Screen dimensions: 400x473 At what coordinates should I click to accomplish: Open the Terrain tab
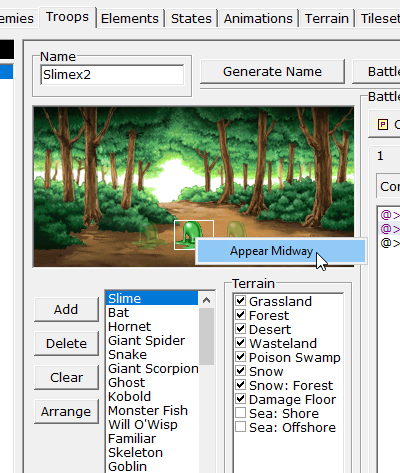pyautogui.click(x=327, y=19)
